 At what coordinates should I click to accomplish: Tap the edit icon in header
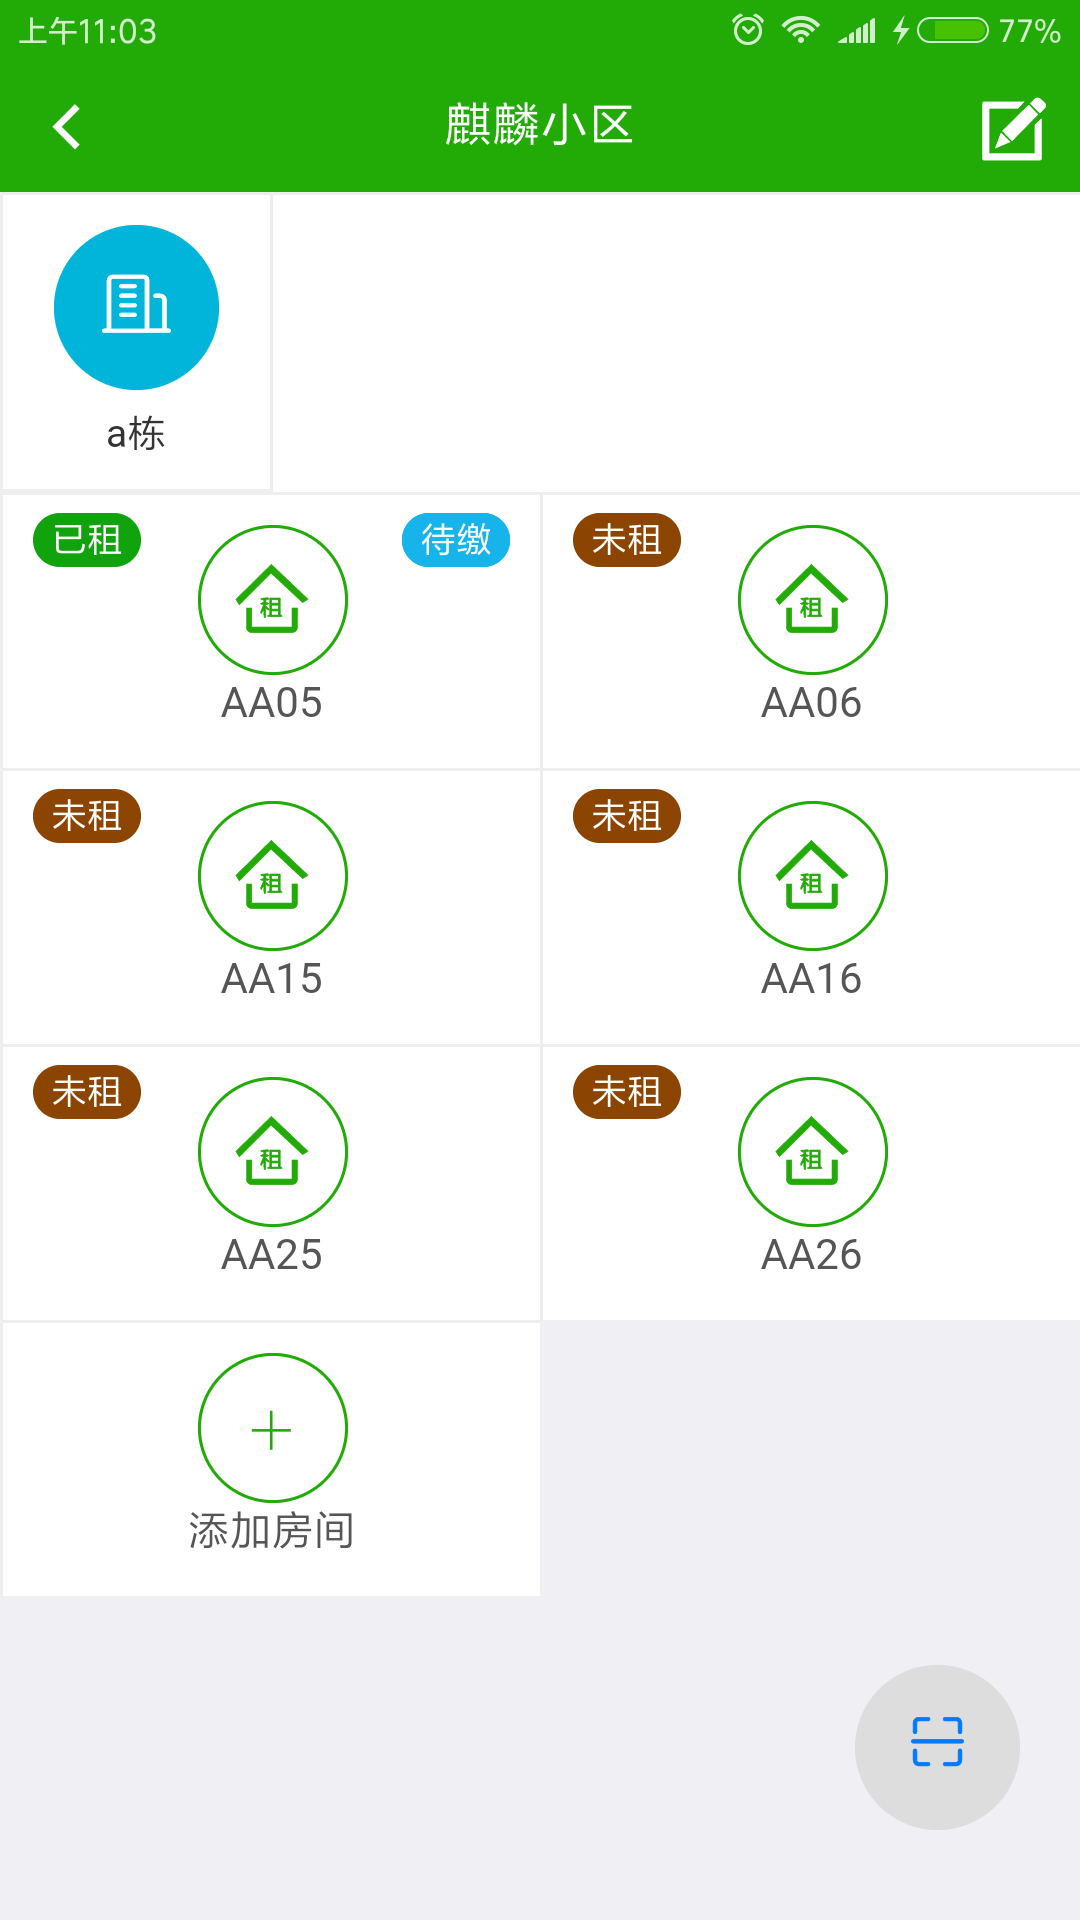tap(1014, 128)
